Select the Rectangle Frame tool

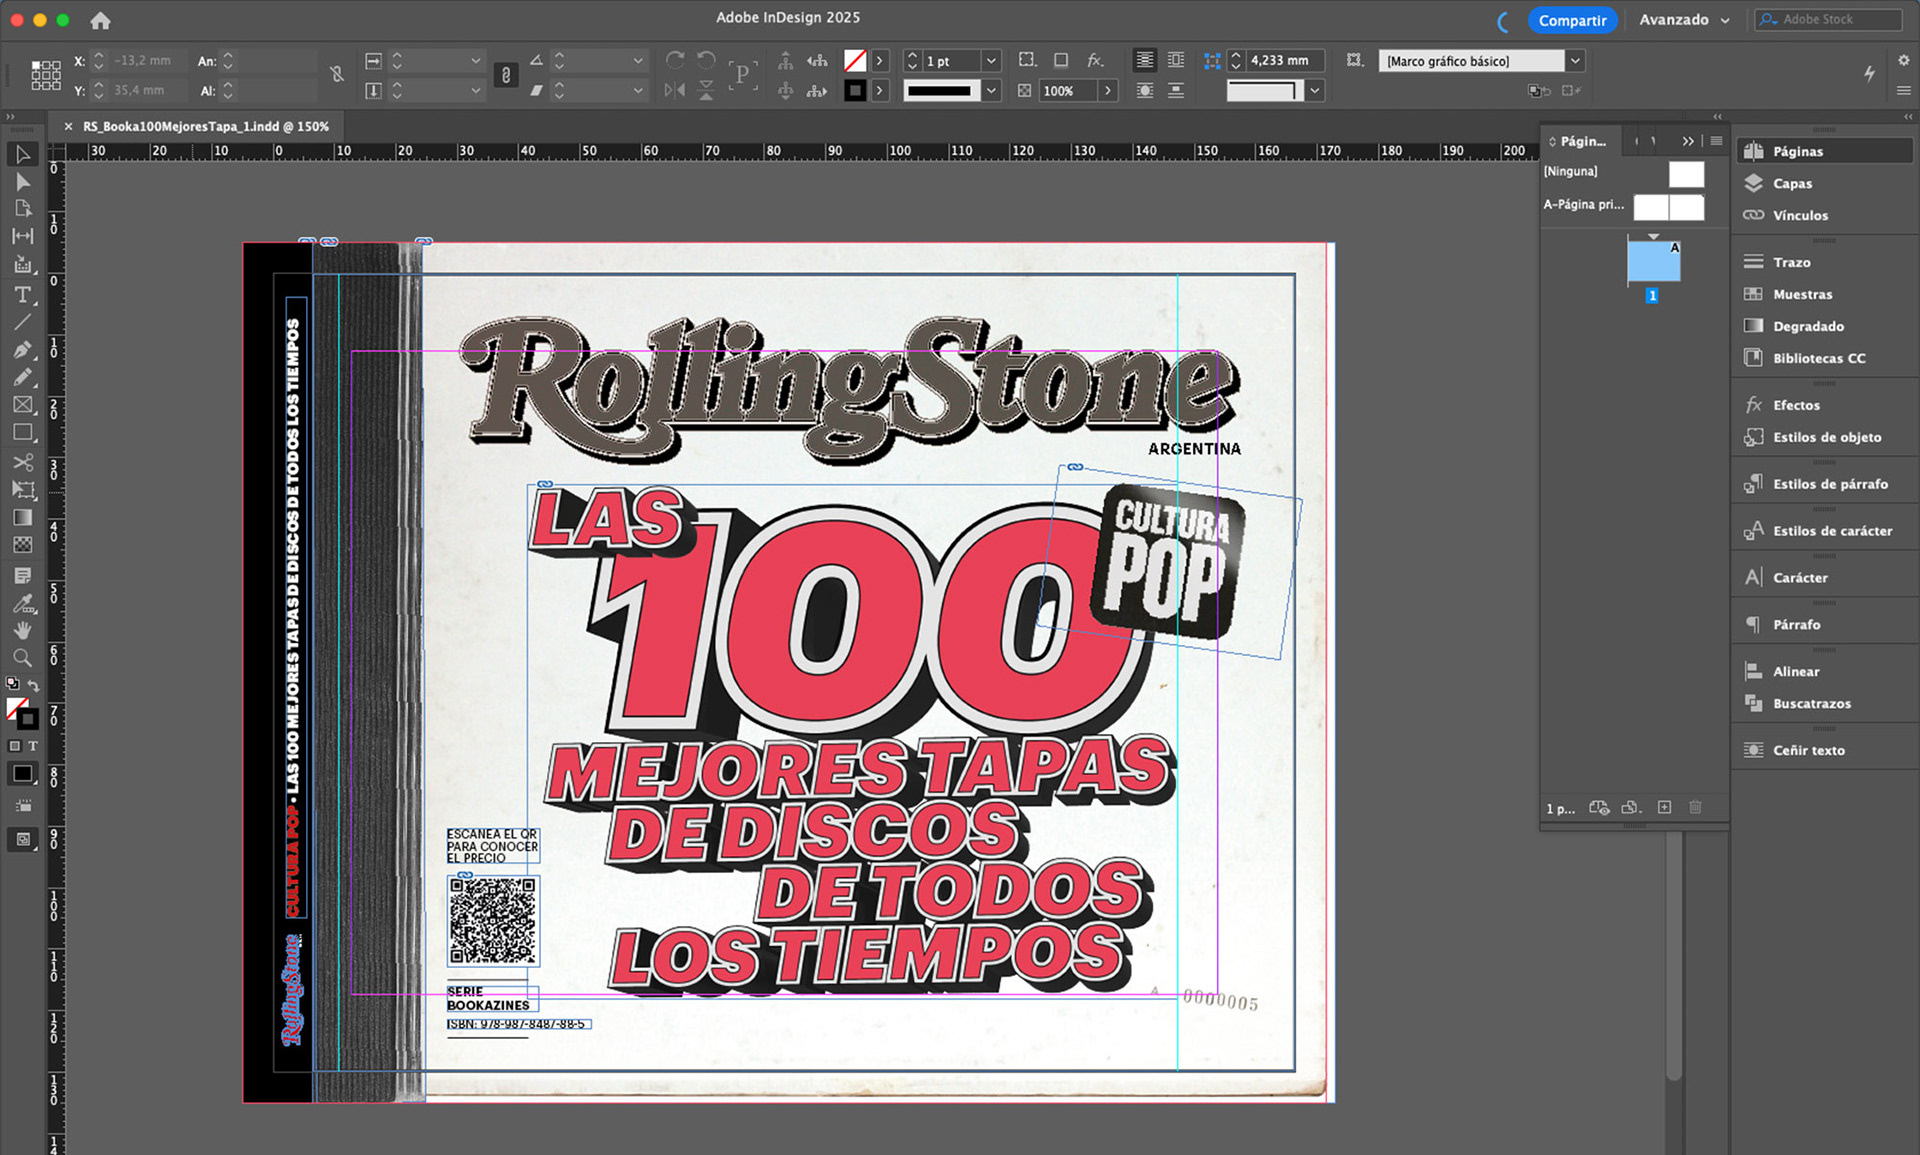22,405
